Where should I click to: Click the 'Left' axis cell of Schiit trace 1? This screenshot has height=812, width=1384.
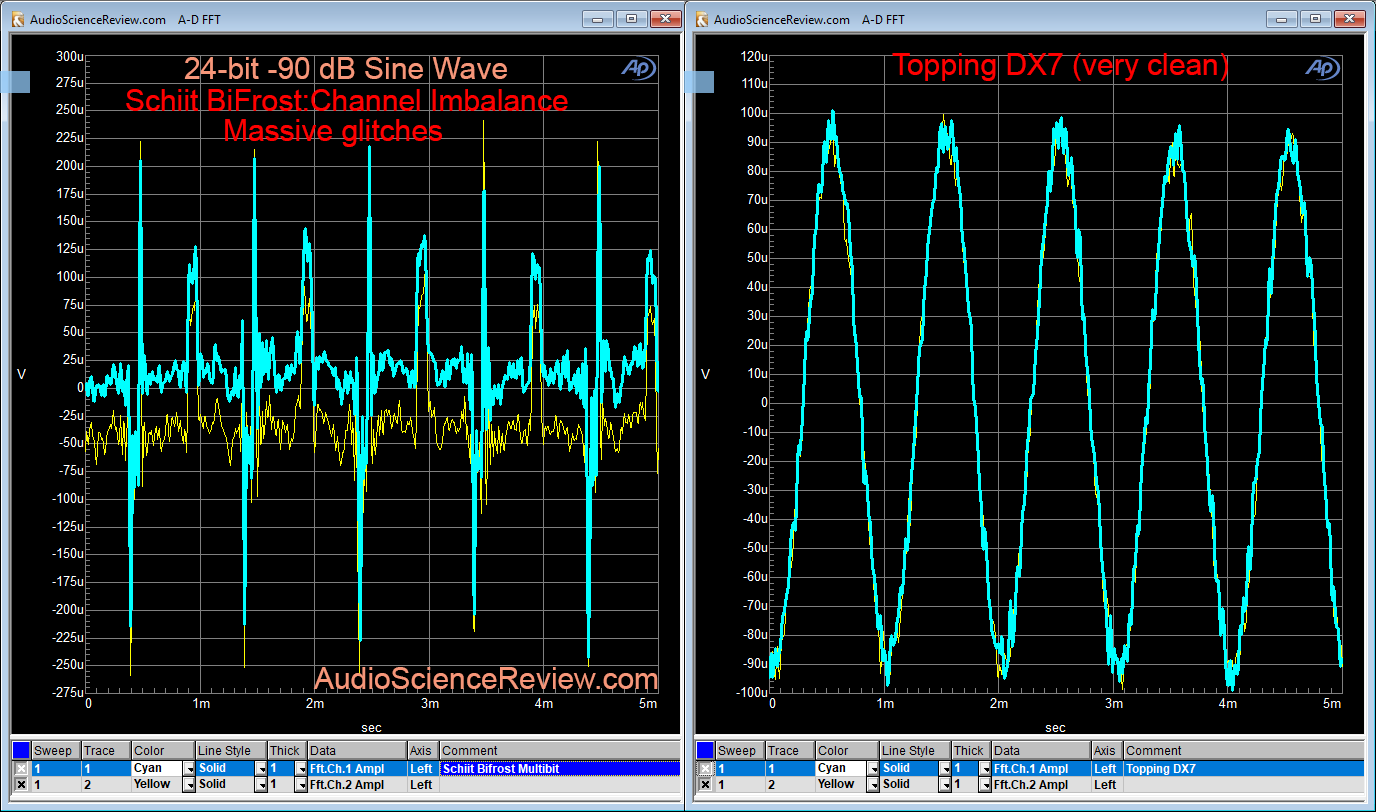pos(423,768)
